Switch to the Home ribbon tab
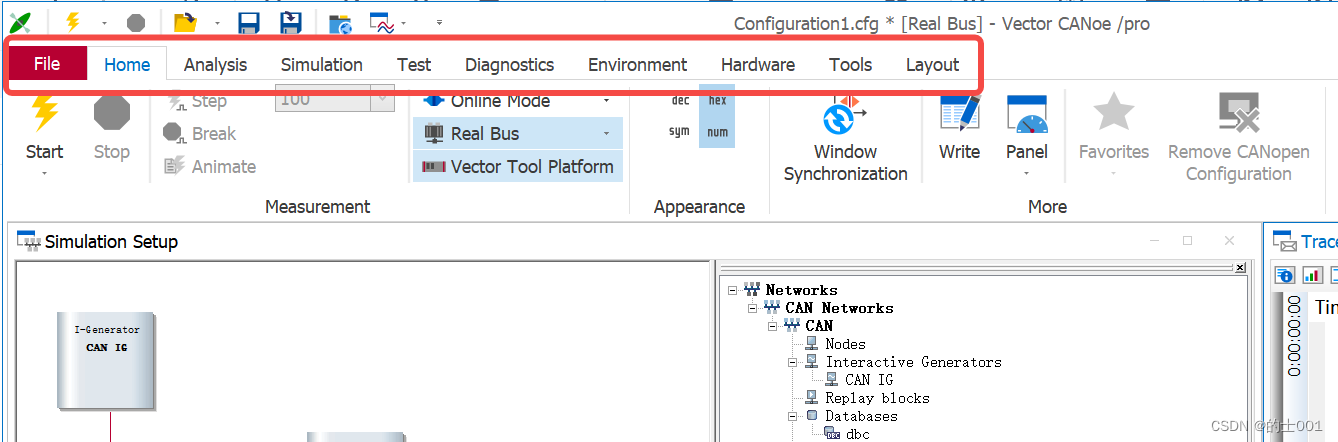 [x=127, y=64]
